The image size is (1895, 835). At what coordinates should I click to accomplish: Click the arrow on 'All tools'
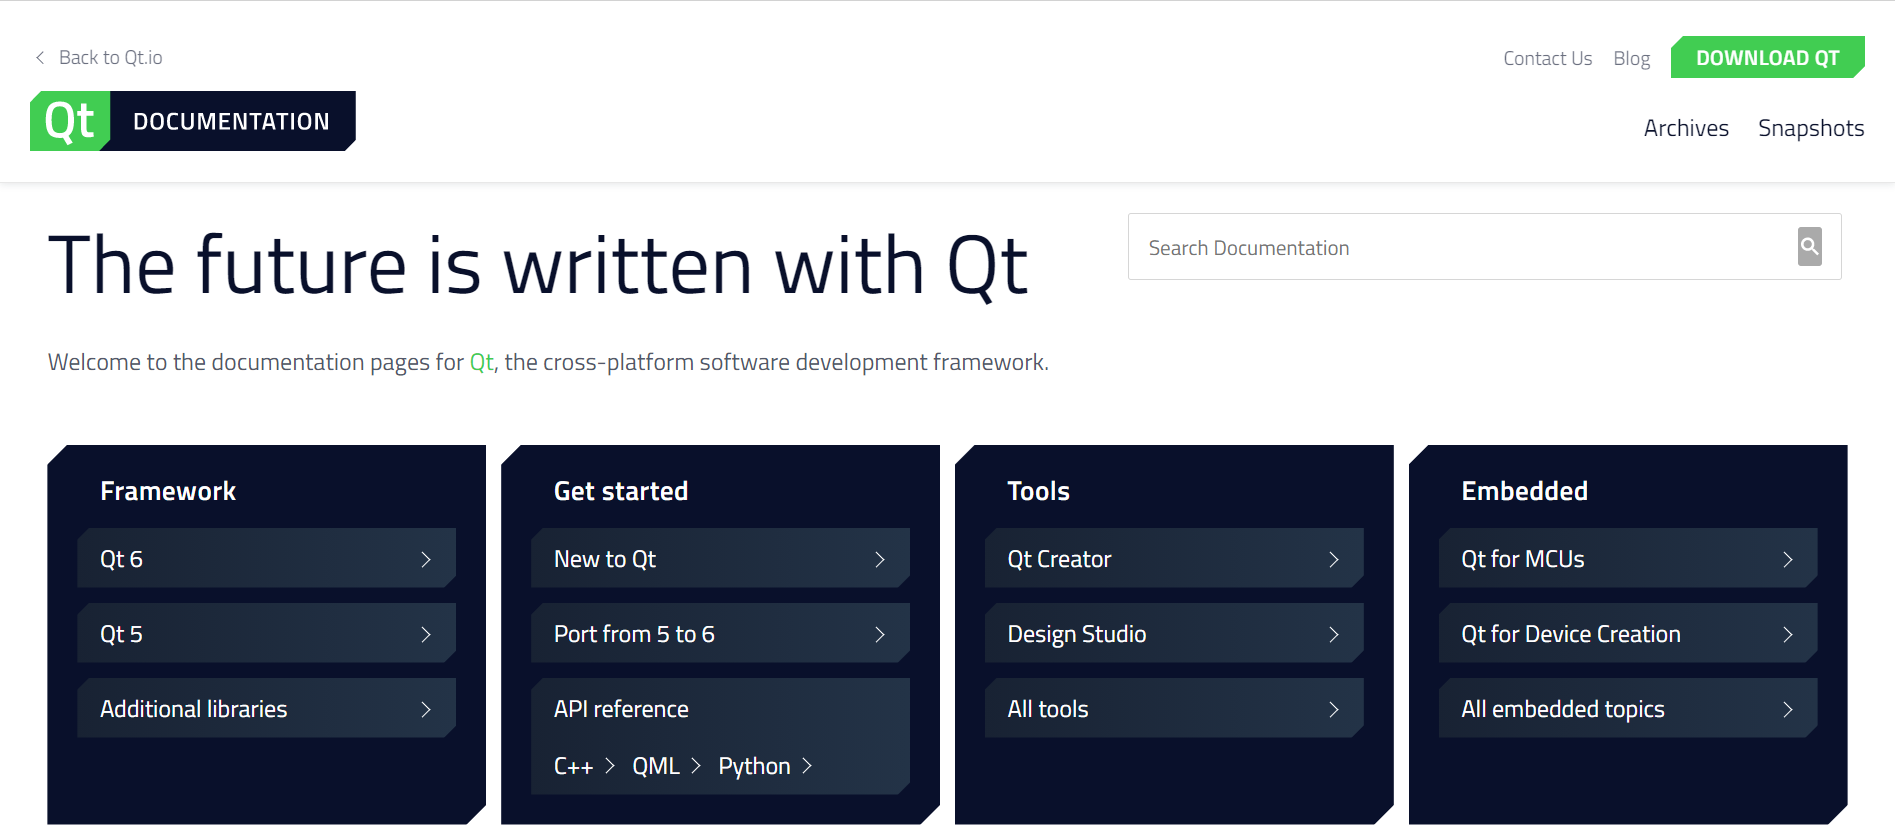(1335, 708)
